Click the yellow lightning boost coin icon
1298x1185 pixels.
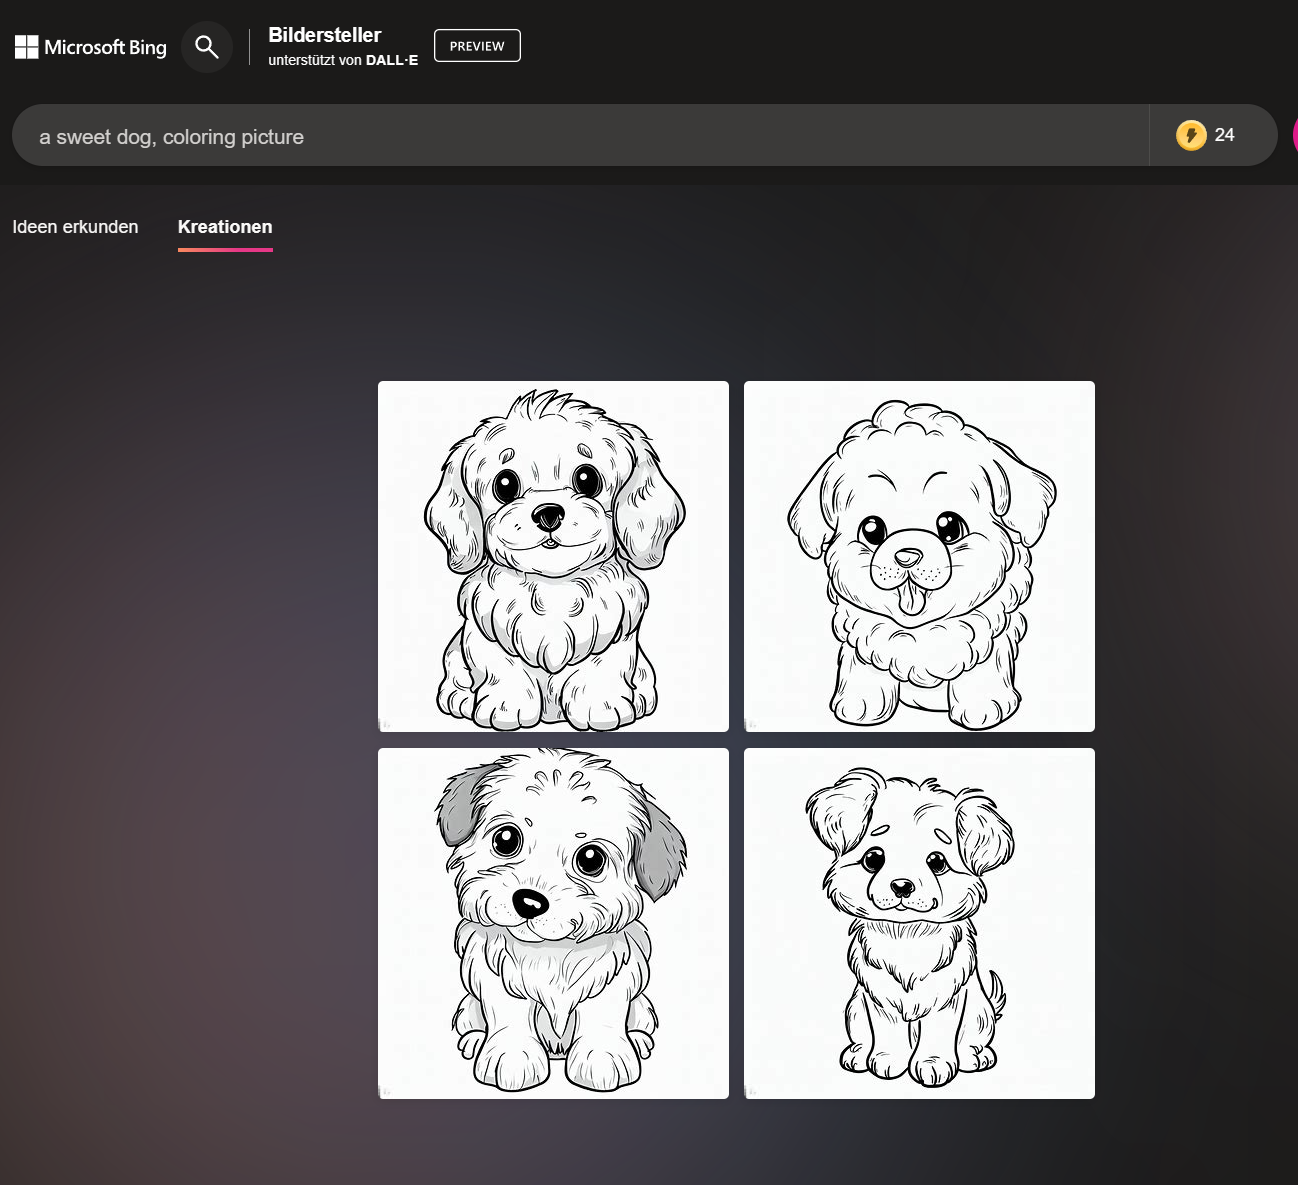click(x=1191, y=135)
